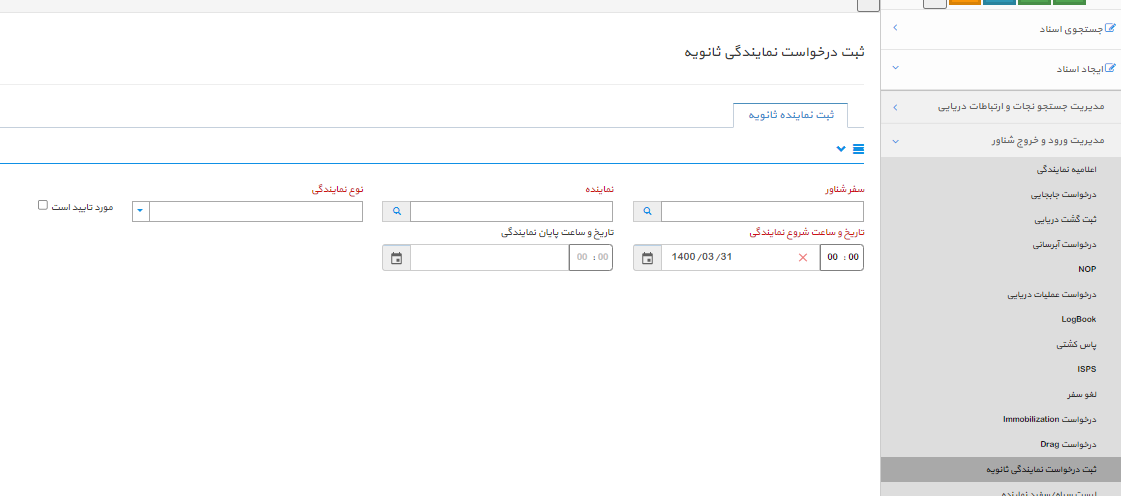1121x496 pixels.
Task: Click the 1400/03/31 start date value
Action: point(702,257)
